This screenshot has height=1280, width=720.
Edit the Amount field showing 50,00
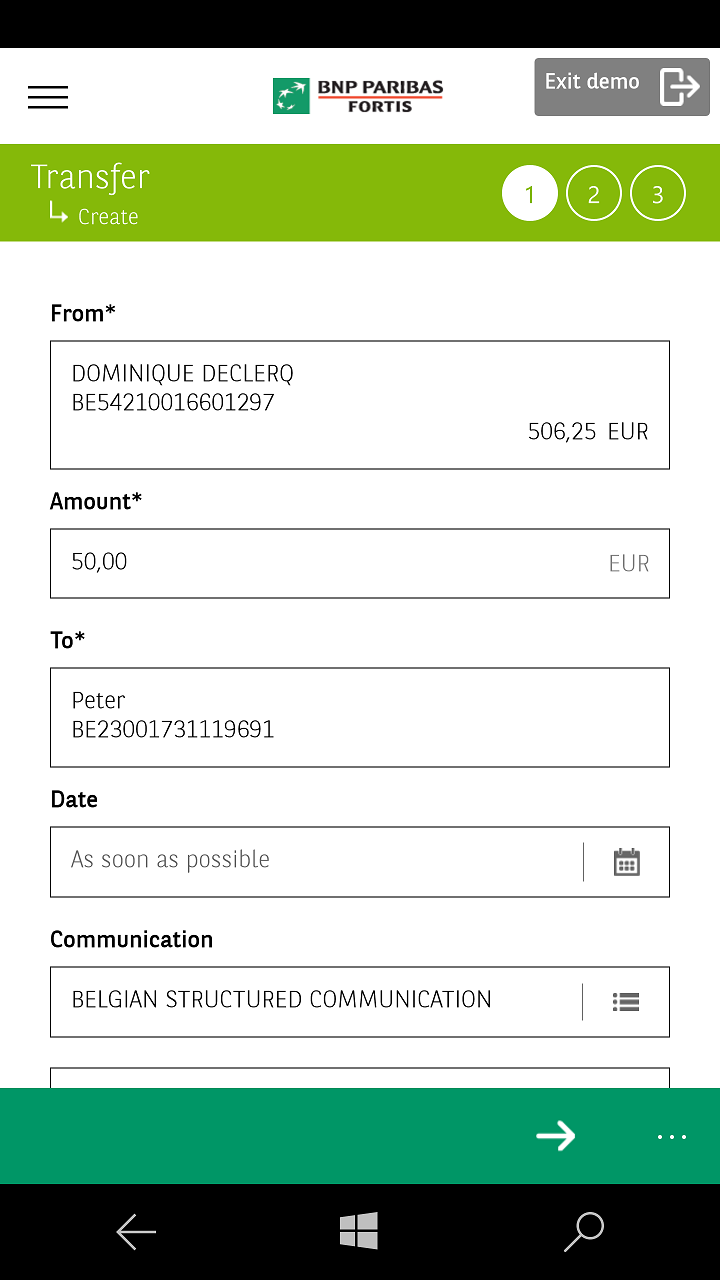[x=330, y=563]
